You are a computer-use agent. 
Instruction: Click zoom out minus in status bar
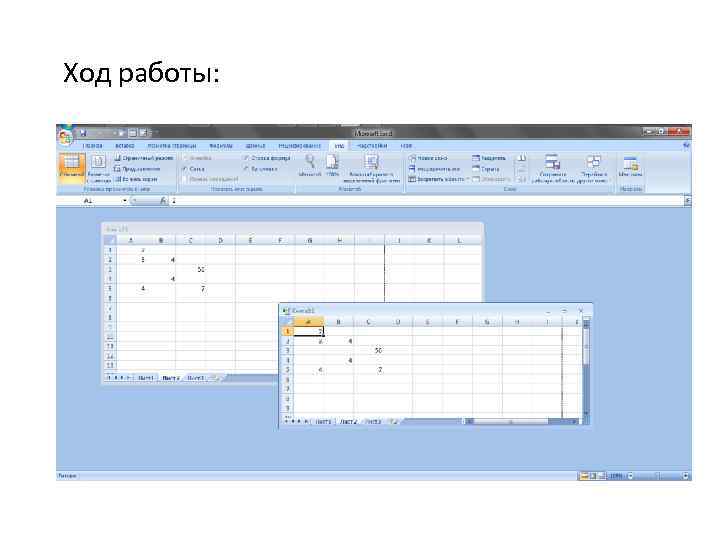point(630,476)
